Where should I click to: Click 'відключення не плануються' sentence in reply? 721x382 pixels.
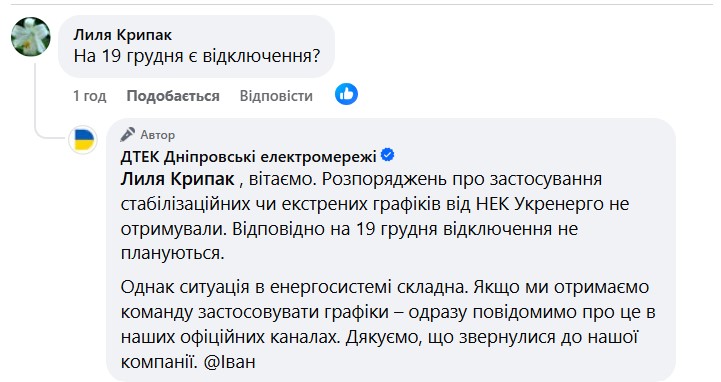click(x=349, y=241)
